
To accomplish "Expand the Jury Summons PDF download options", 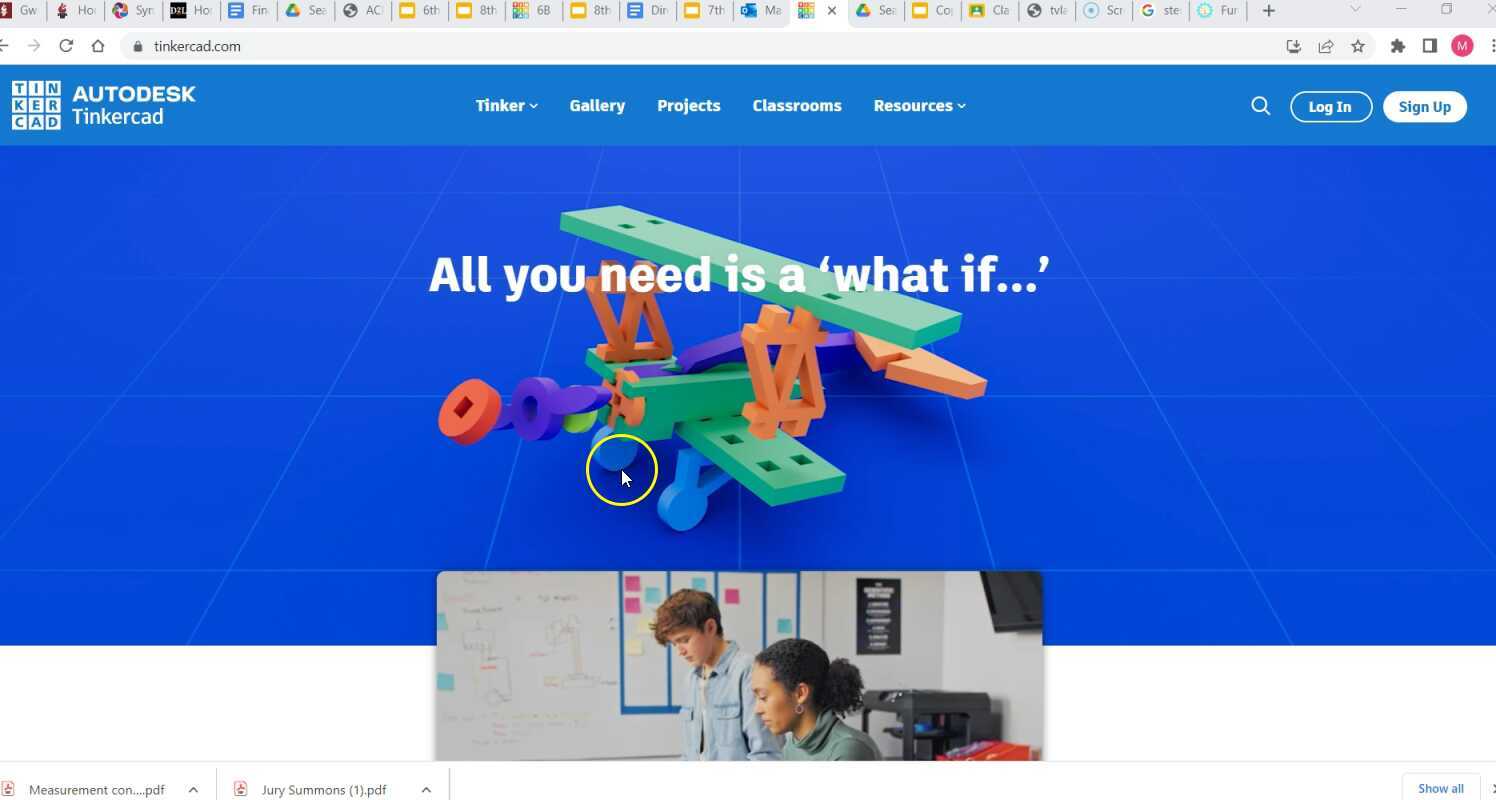I will [x=426, y=788].
